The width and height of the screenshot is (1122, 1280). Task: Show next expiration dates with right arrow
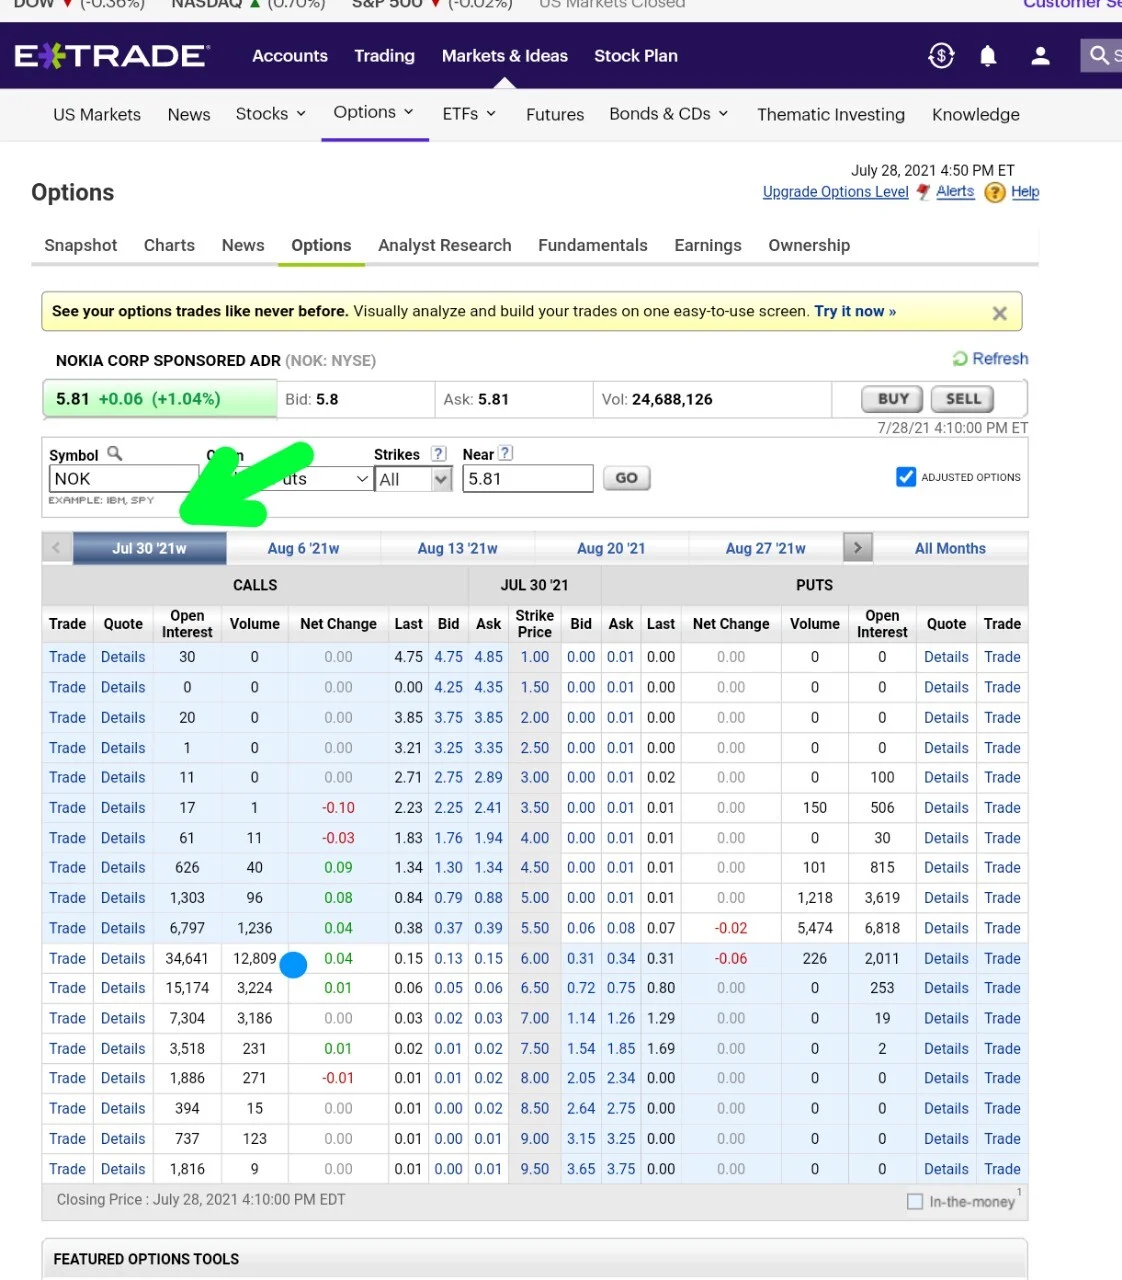(857, 548)
